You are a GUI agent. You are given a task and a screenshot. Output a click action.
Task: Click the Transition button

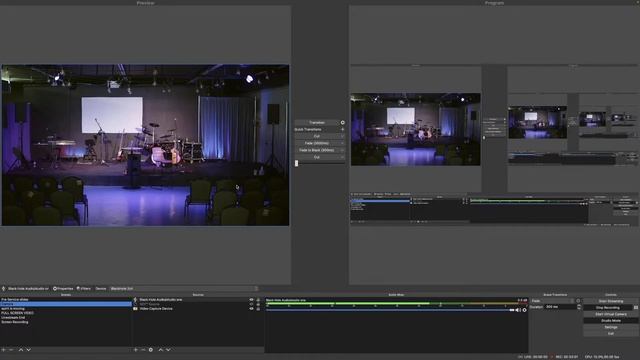pyautogui.click(x=317, y=122)
